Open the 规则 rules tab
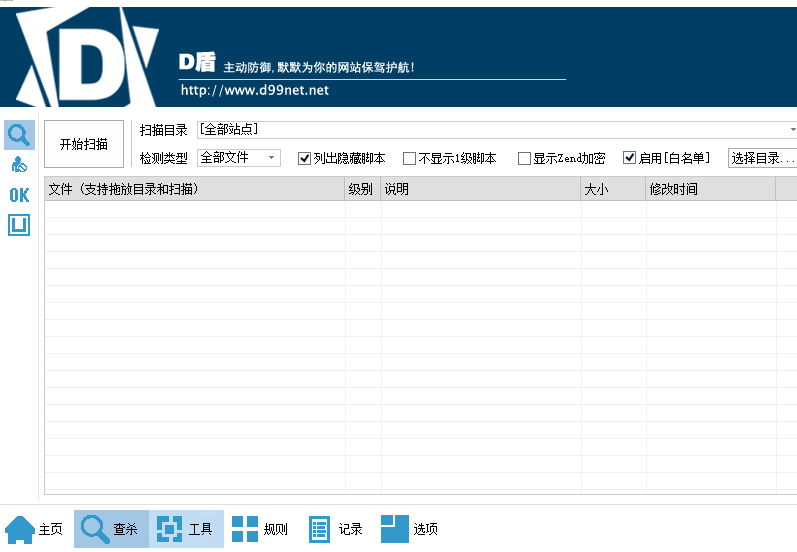797x552 pixels. pyautogui.click(x=260, y=529)
